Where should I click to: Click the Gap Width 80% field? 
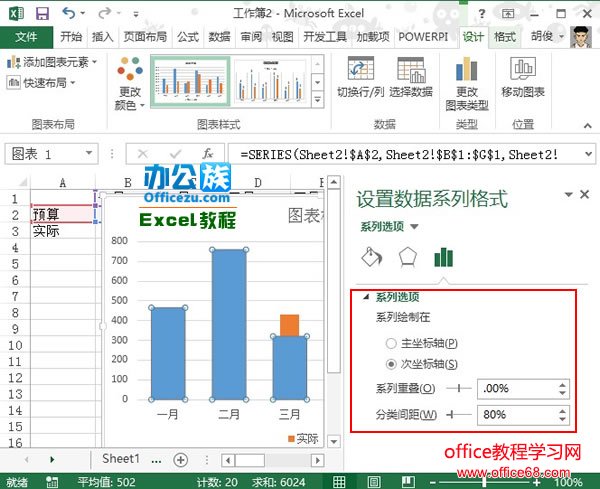[x=518, y=415]
